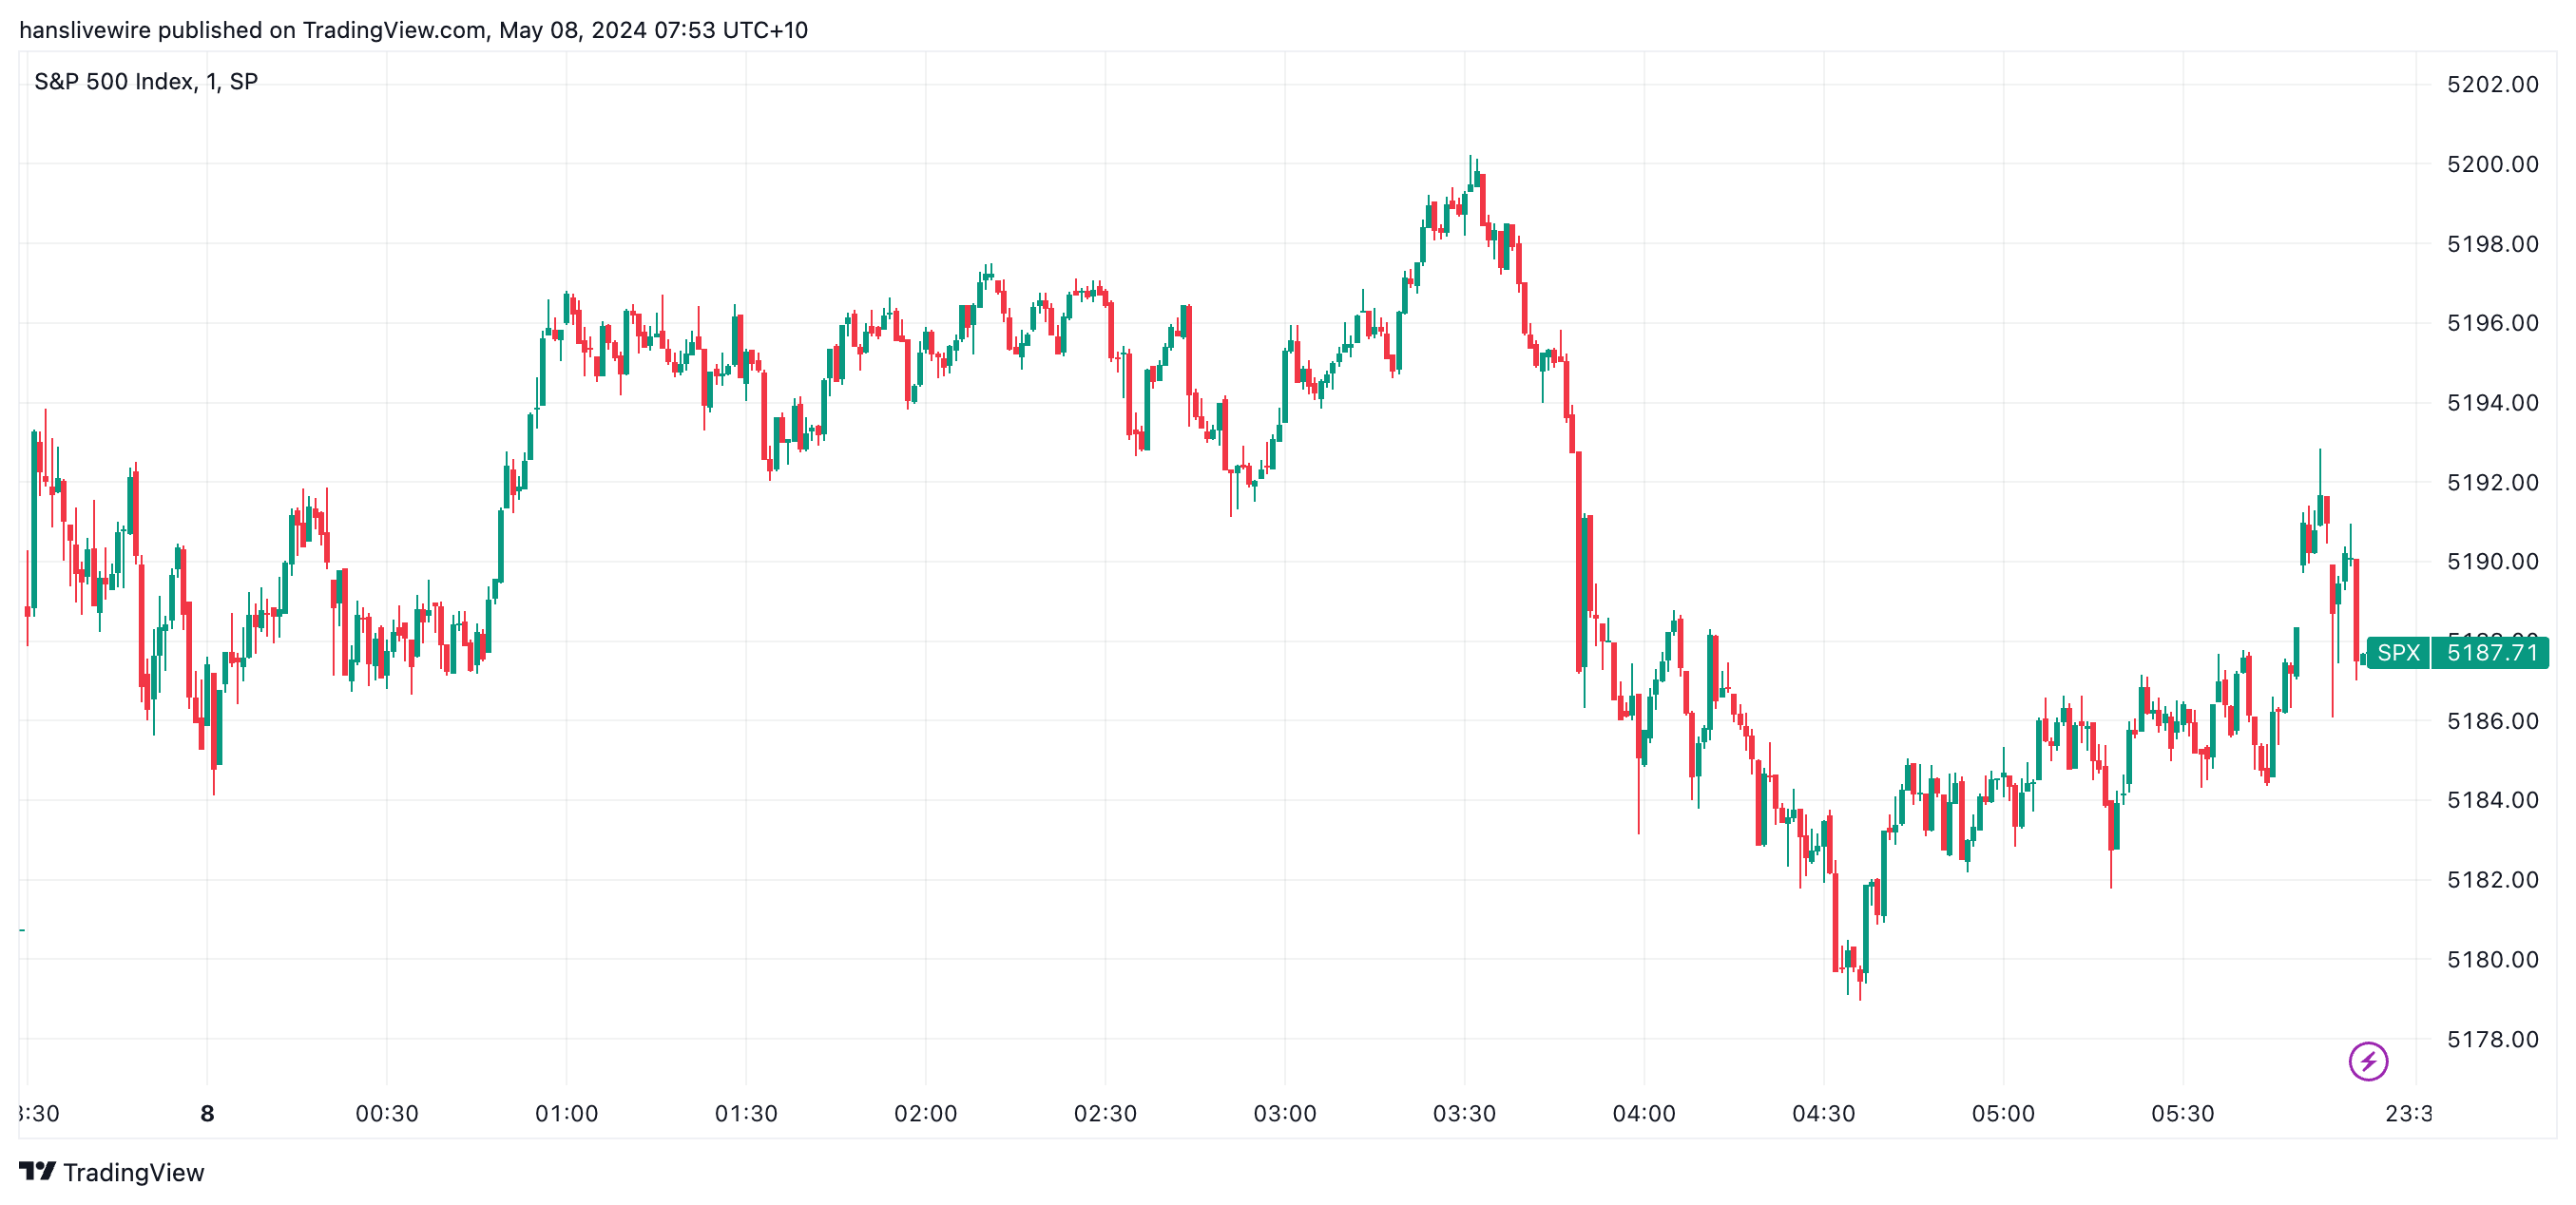
Task: Click the purple lightning bolt icon
Action: coord(2367,1061)
